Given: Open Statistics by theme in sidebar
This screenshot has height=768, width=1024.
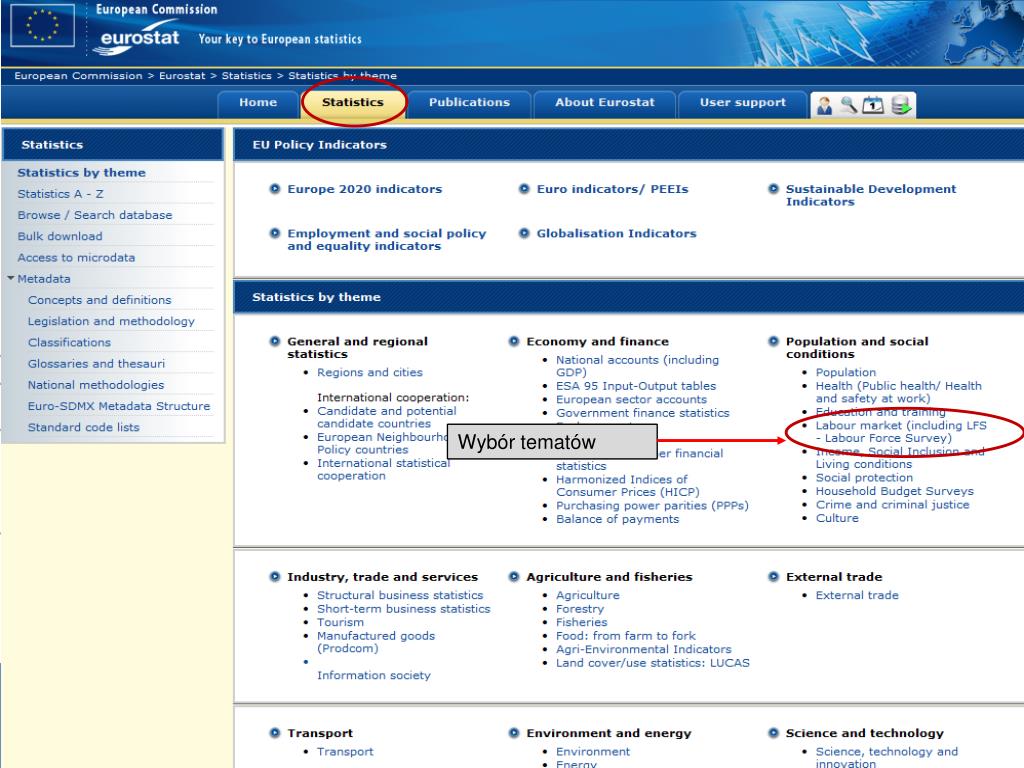Looking at the screenshot, I should tap(82, 172).
